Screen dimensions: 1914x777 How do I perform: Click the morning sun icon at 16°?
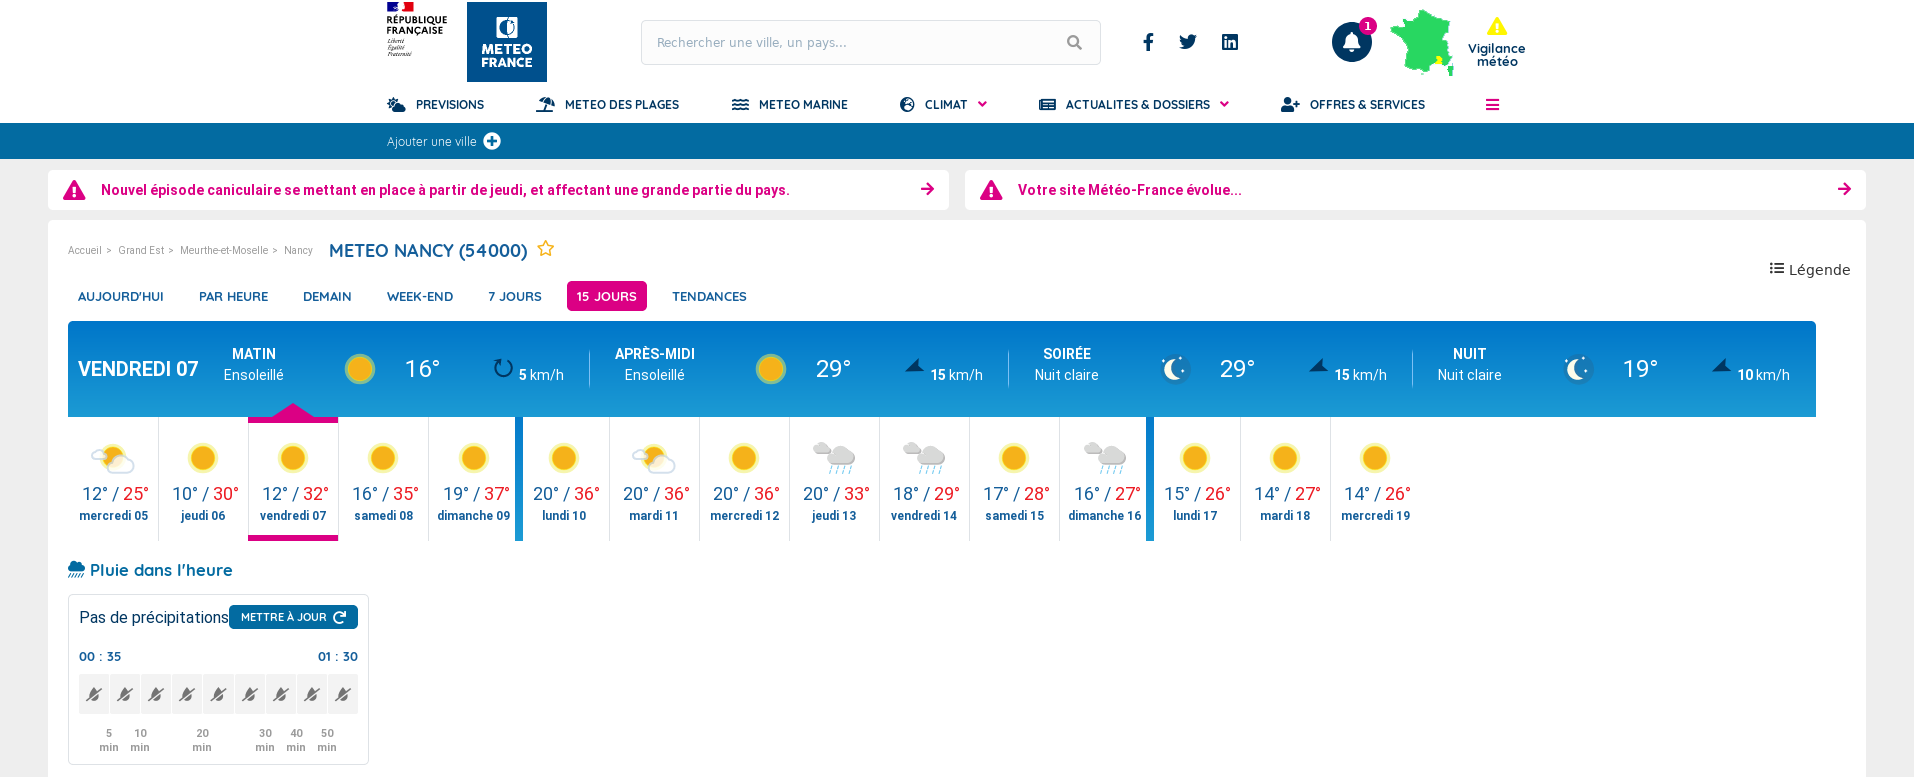click(360, 369)
